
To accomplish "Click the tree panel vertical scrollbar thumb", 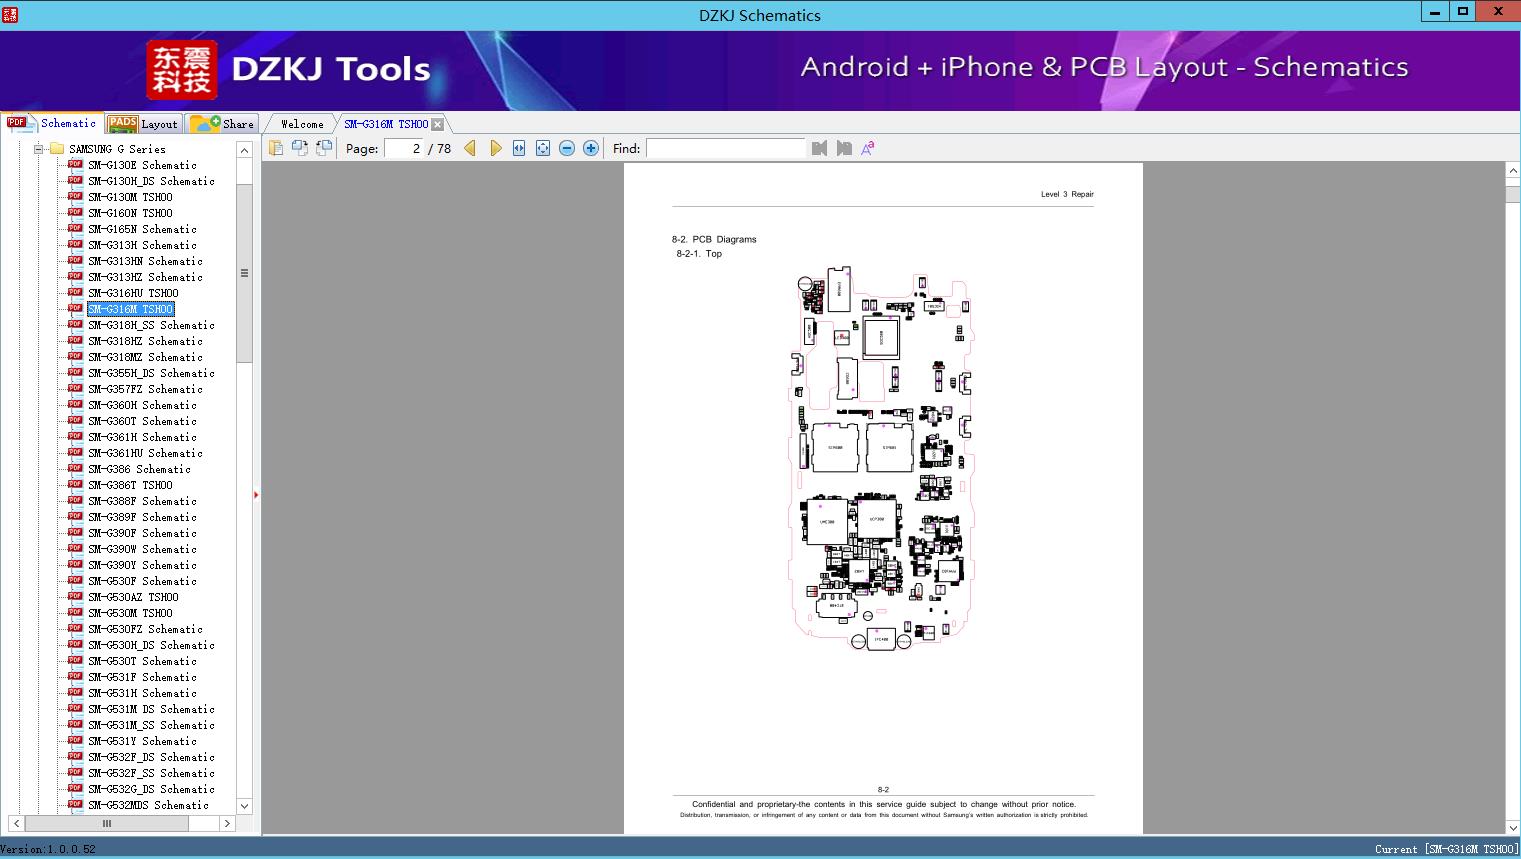I will coord(244,273).
